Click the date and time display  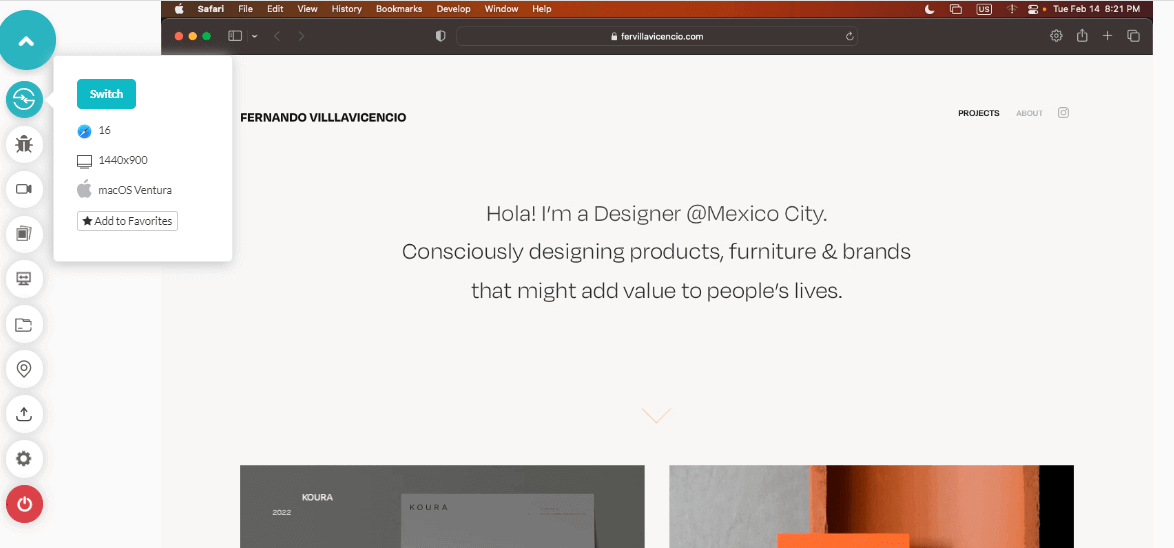[x=1096, y=9]
